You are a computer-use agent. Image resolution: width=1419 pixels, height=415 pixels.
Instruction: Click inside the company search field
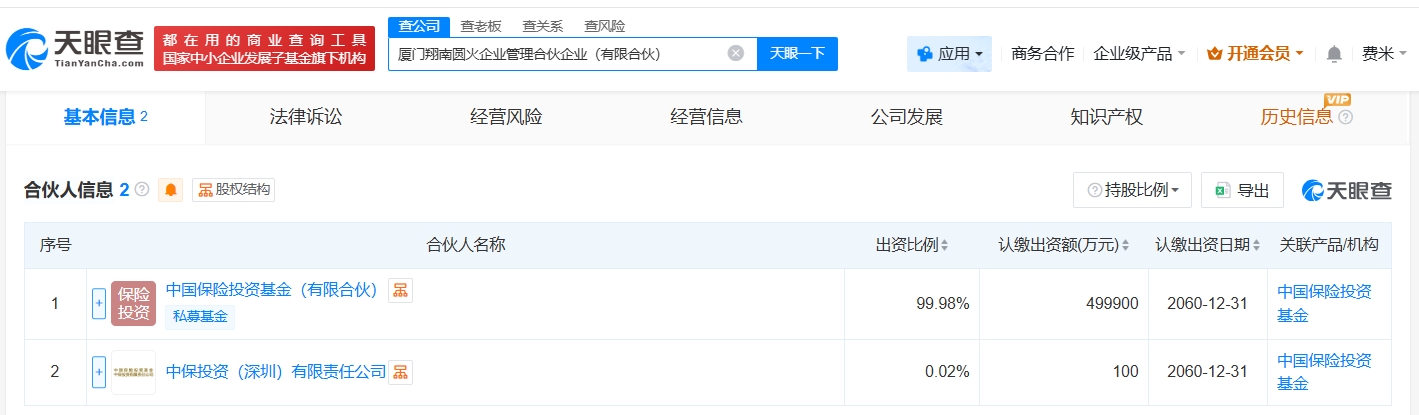(555, 54)
